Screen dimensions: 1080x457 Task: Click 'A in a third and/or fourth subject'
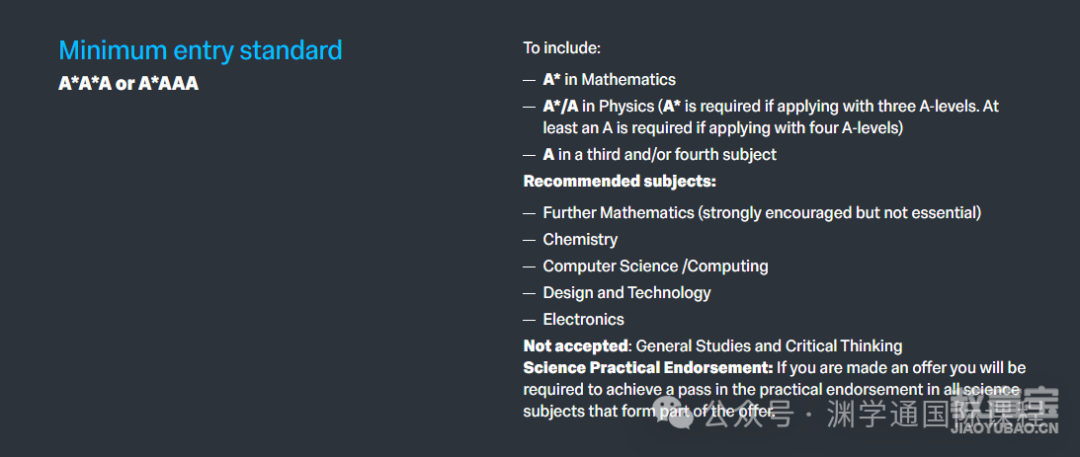point(659,155)
